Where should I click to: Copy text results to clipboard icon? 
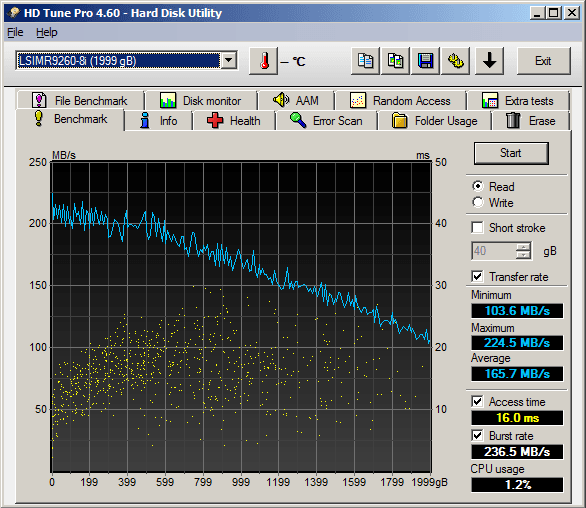pos(365,61)
